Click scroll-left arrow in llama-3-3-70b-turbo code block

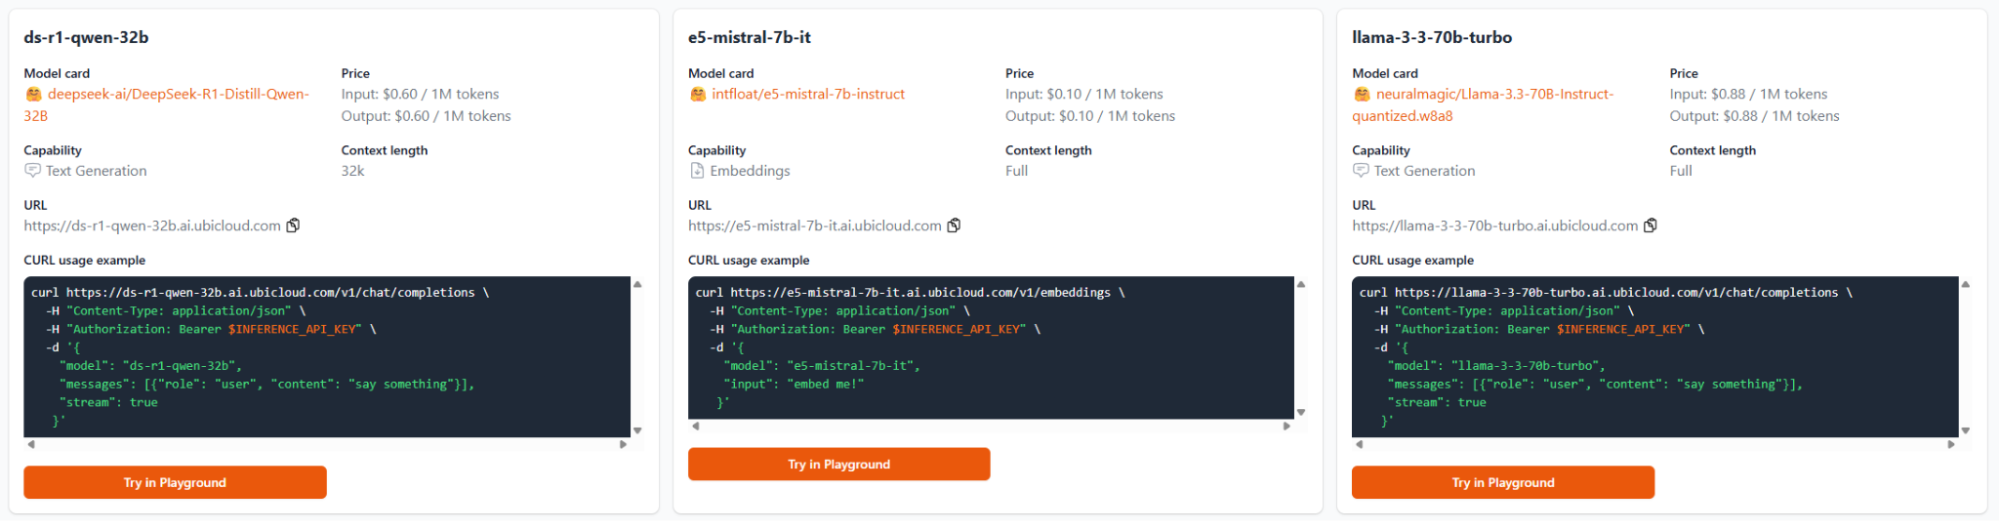click(1359, 444)
